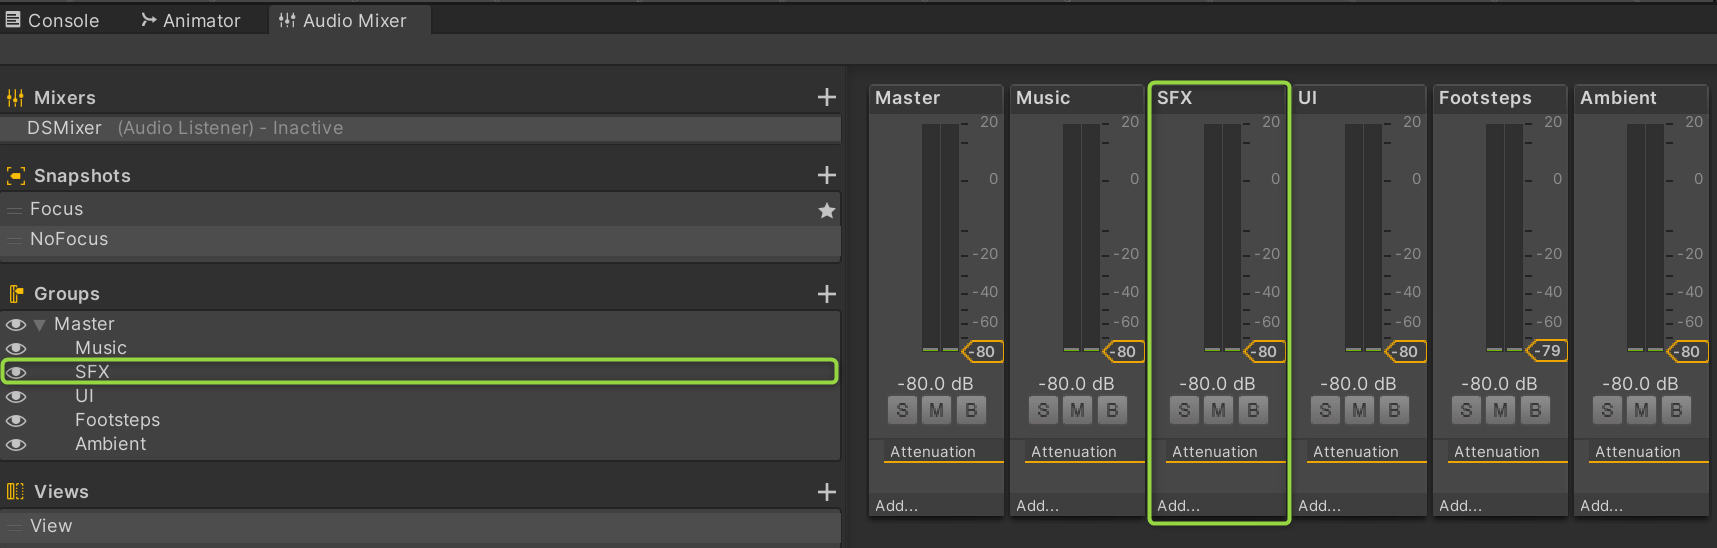
Task: Bypass effects on the SFX channel
Action: tap(1252, 410)
